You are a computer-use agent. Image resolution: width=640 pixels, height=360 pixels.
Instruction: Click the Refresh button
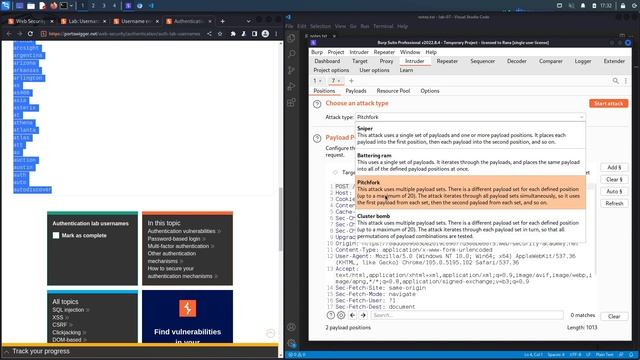tap(614, 203)
